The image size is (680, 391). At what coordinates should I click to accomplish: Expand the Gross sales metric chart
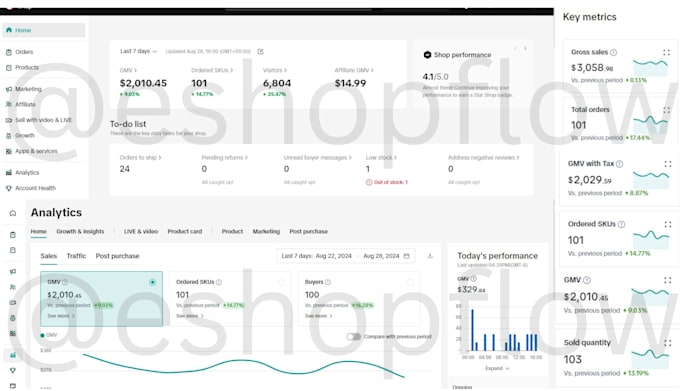(667, 52)
